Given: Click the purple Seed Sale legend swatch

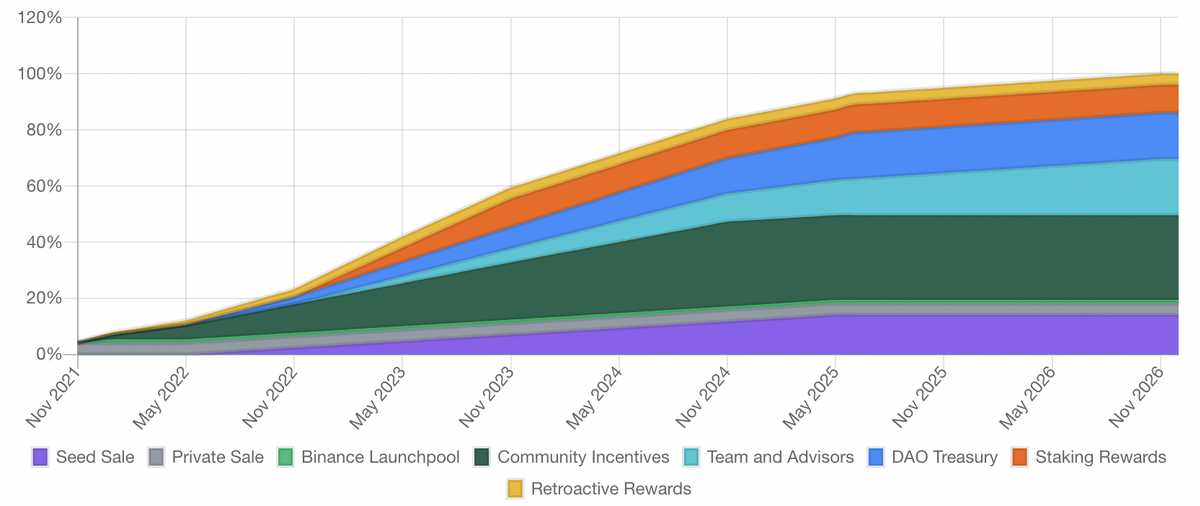Looking at the screenshot, I should click(x=40, y=457).
